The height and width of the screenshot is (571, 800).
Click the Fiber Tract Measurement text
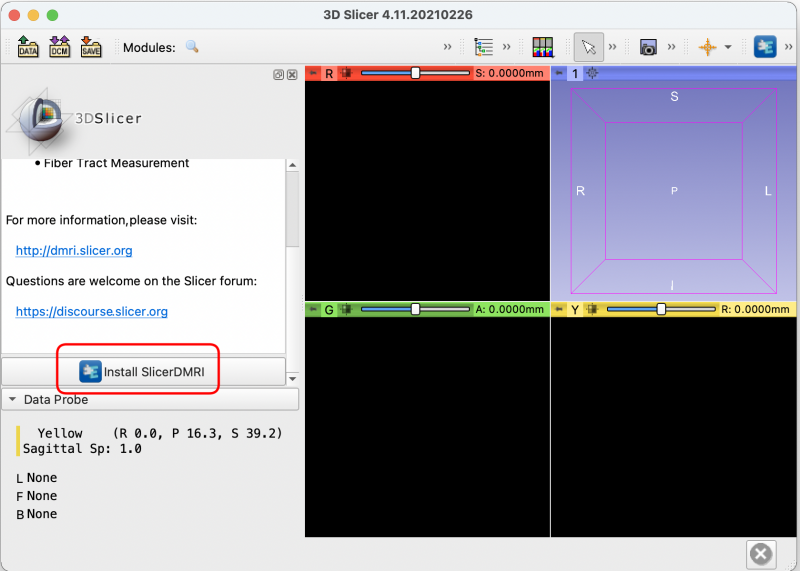116,163
